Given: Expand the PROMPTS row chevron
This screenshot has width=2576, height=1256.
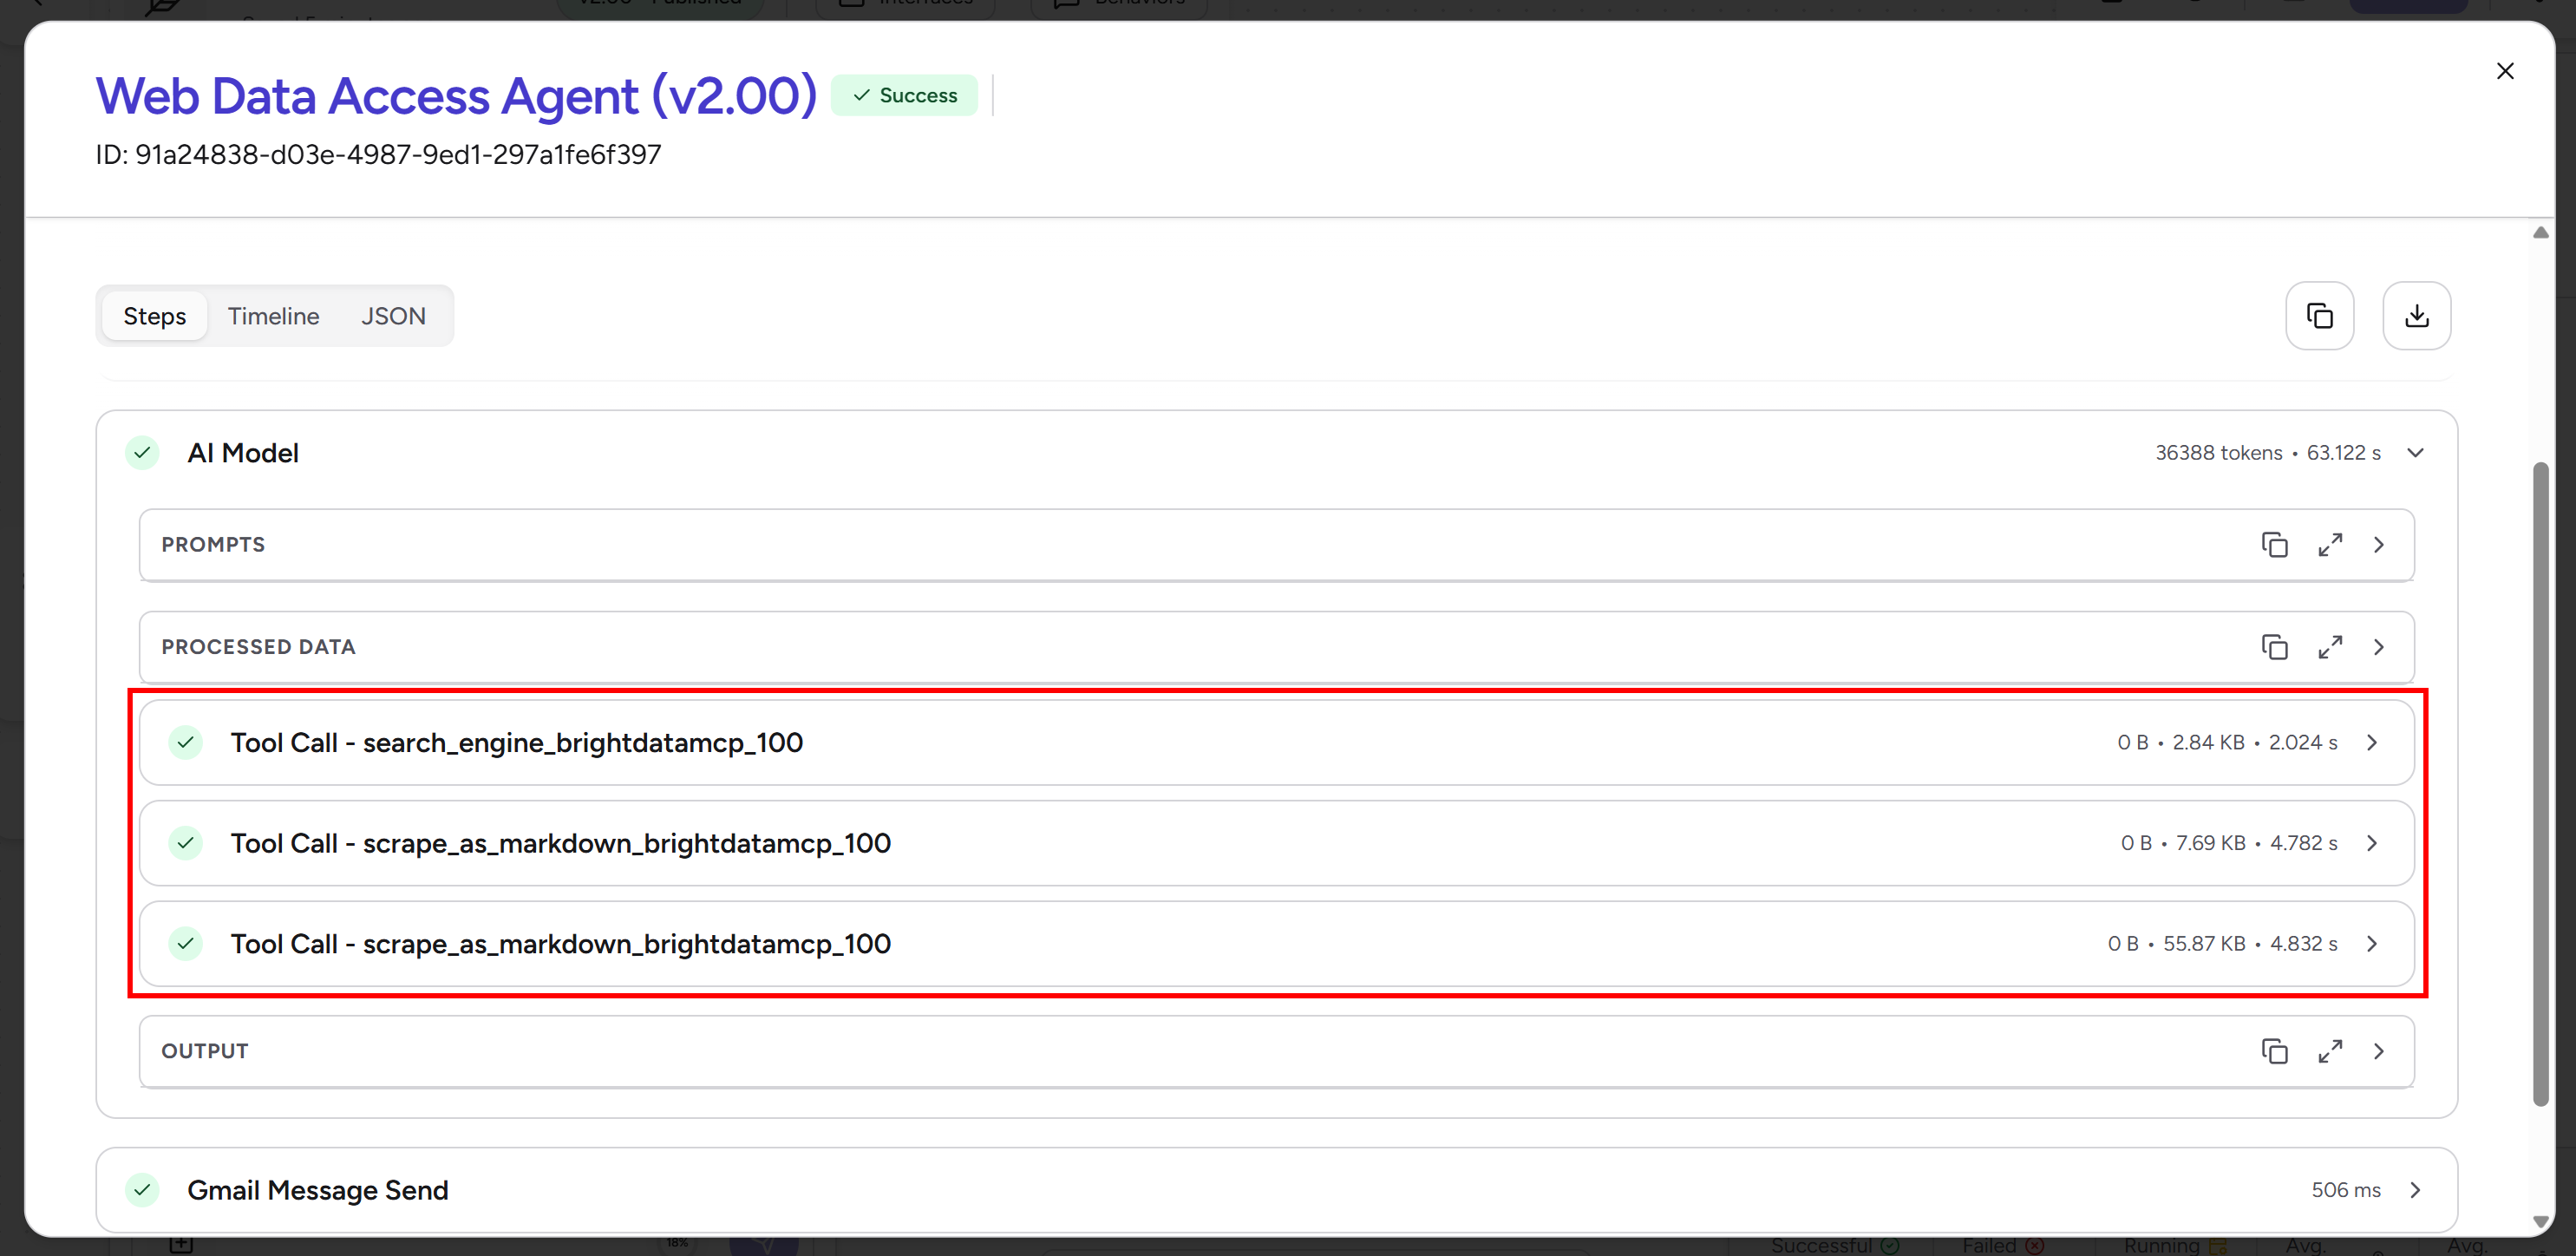Looking at the screenshot, I should pos(2379,545).
